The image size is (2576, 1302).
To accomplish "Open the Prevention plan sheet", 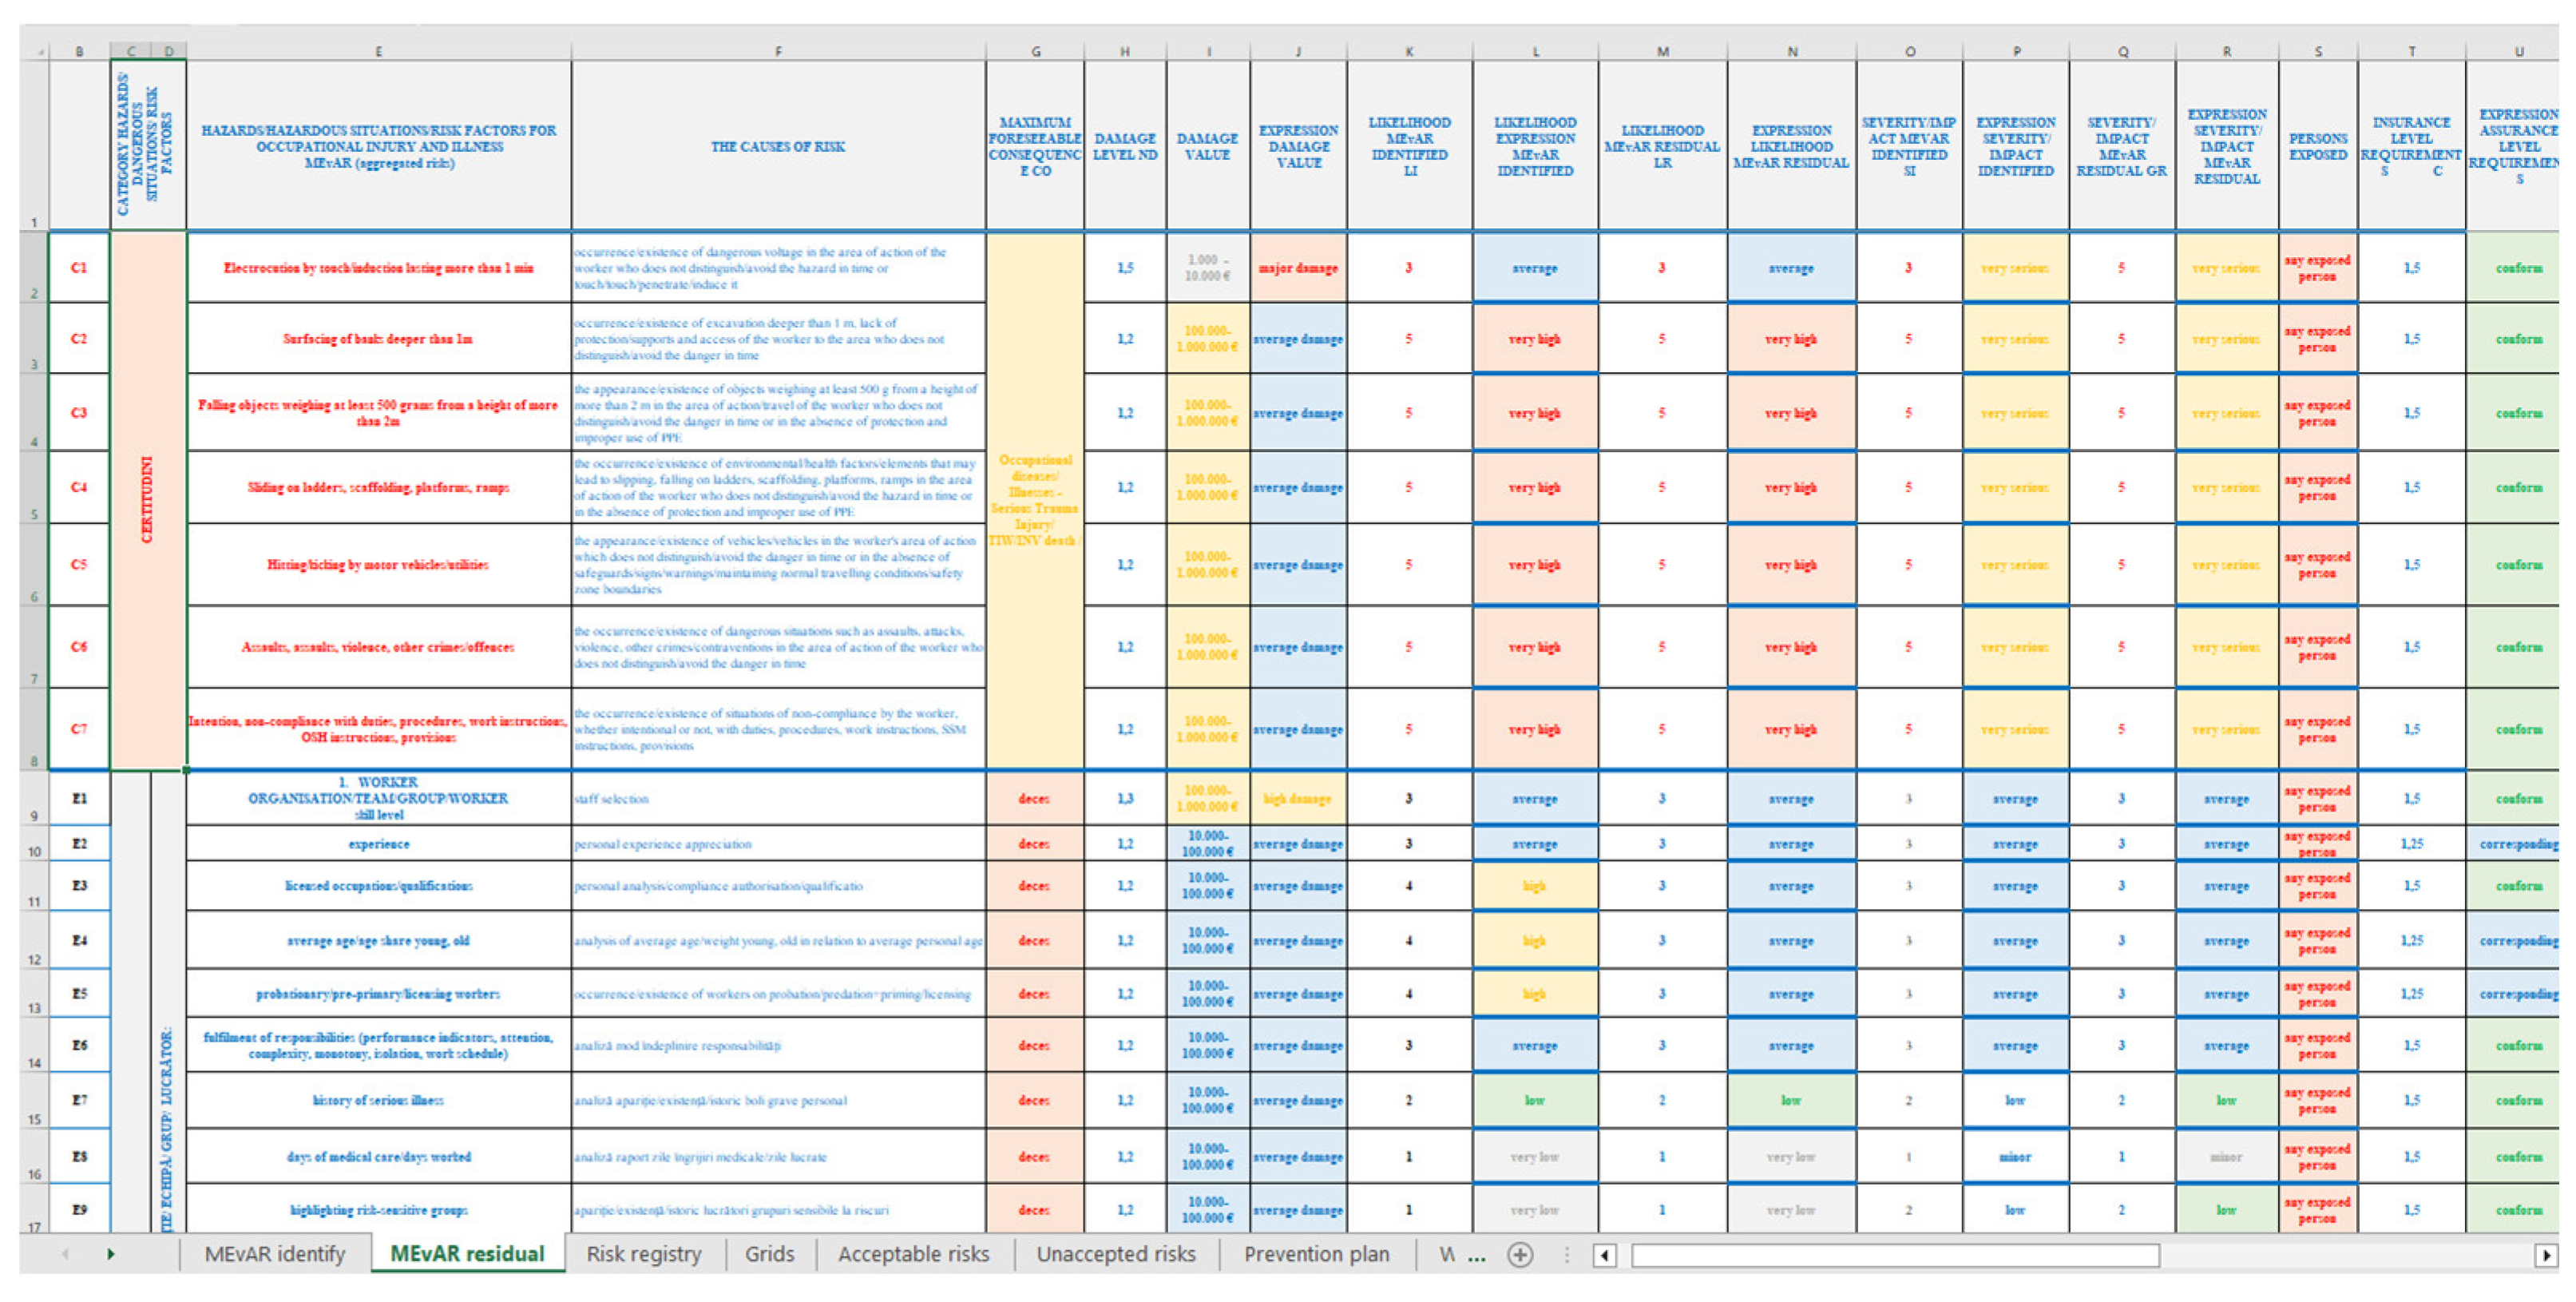I will tap(1316, 1254).
